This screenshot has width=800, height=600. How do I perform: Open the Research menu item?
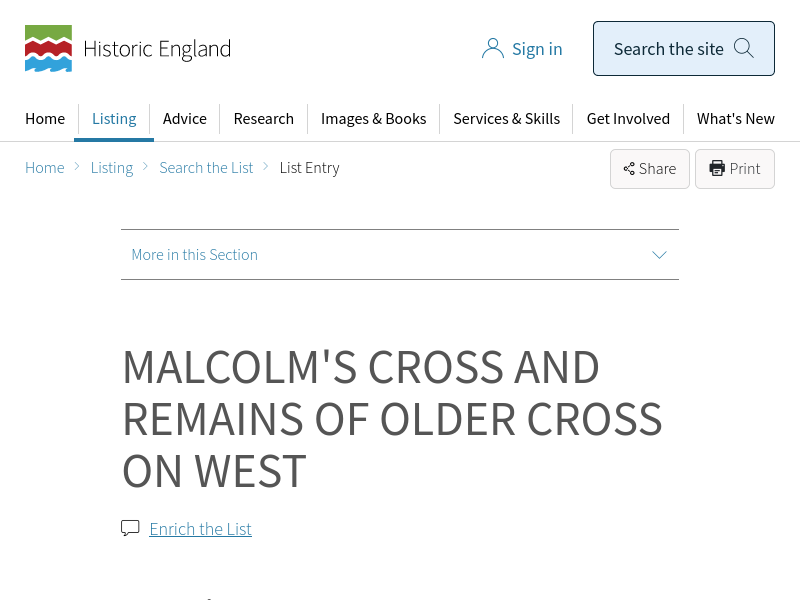264,119
